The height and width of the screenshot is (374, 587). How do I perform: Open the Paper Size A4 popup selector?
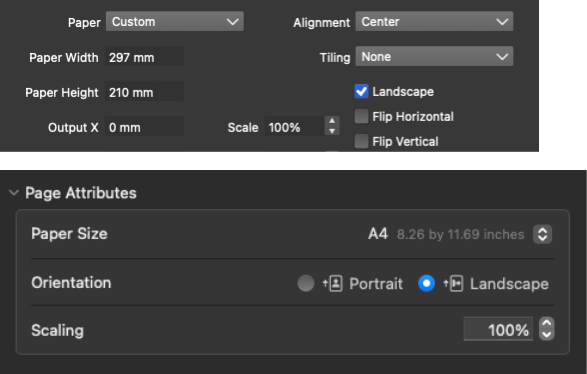tap(542, 234)
